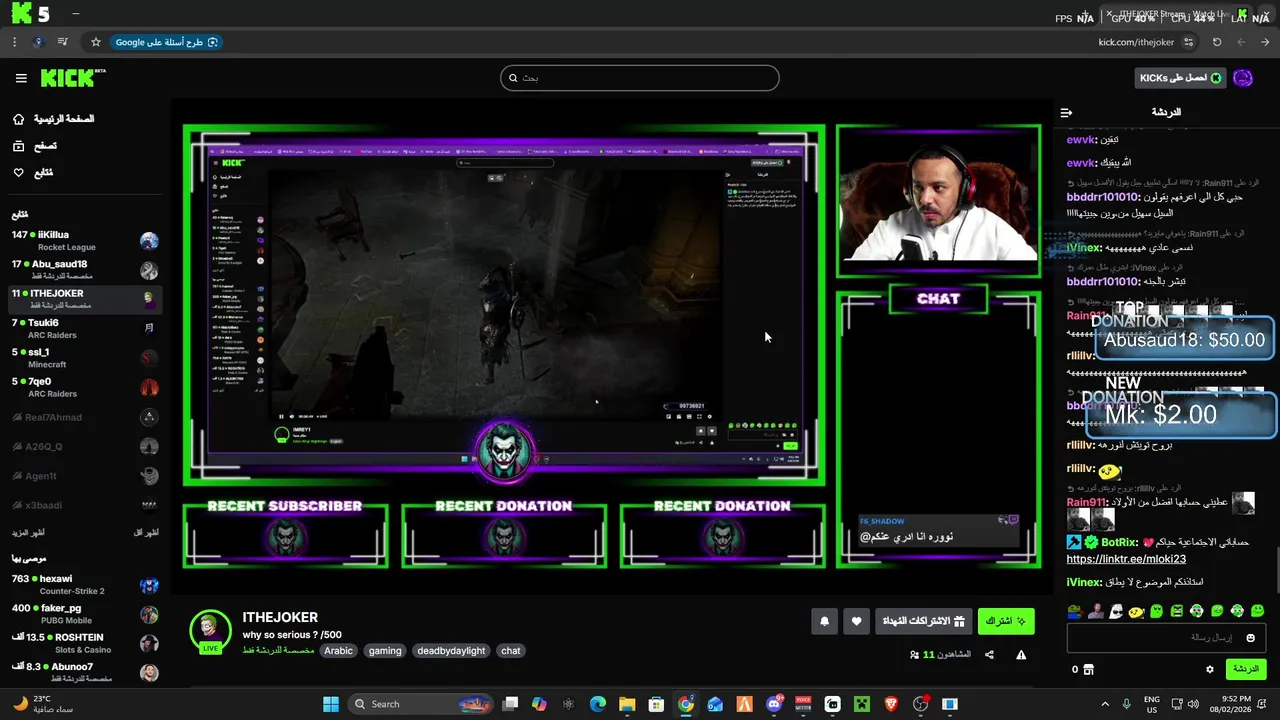The image size is (1280, 720).
Task: Select the gaming tag
Action: pos(385,651)
